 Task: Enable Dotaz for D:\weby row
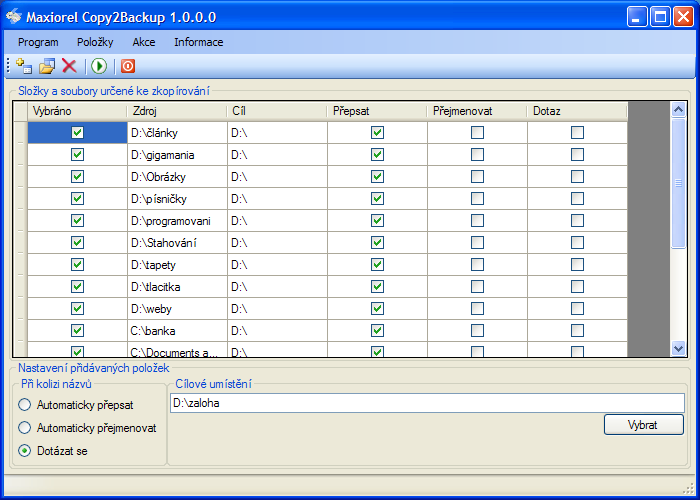[577, 308]
